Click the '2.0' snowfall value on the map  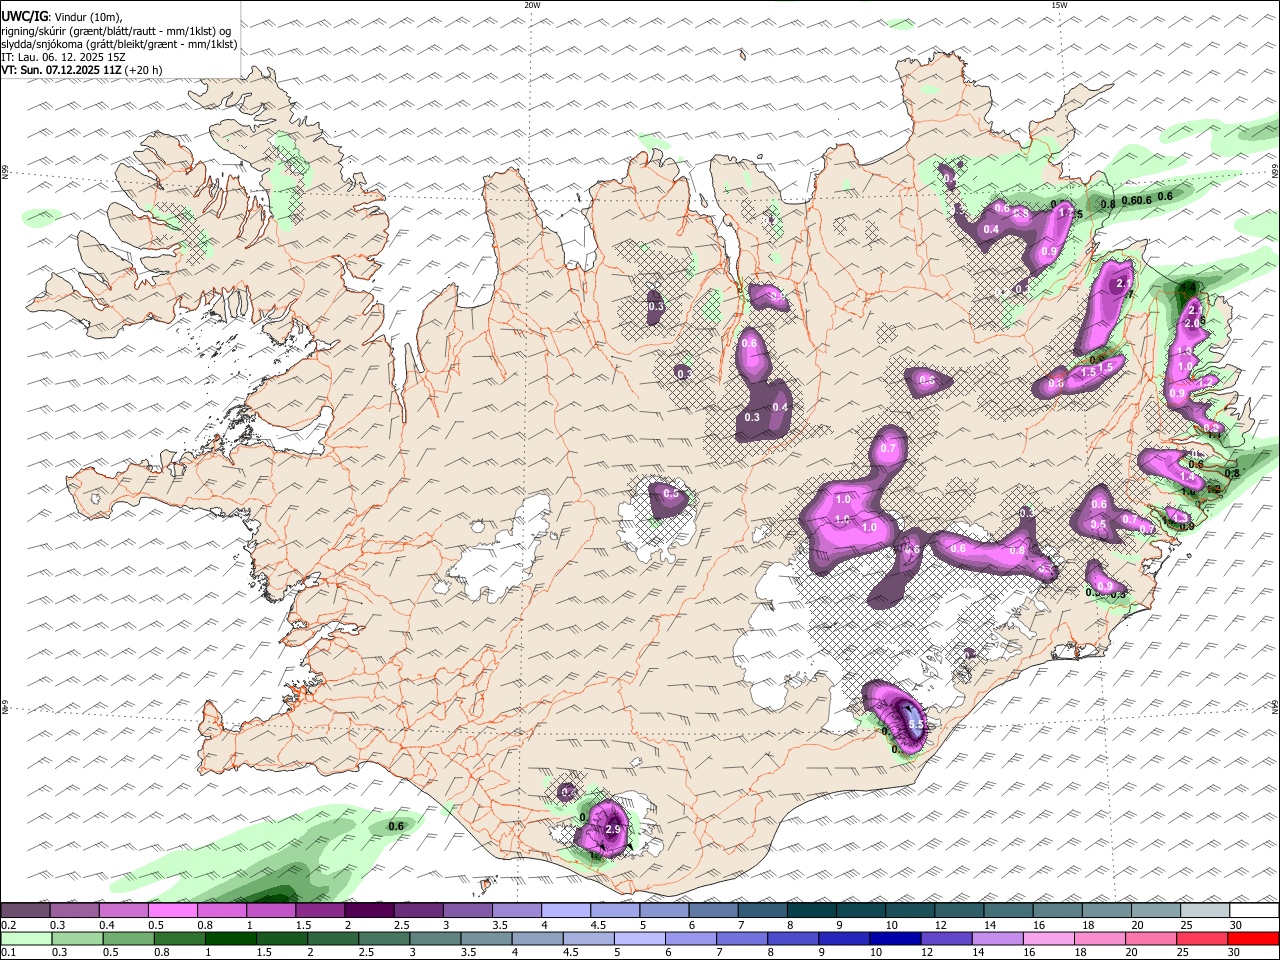[1191, 324]
